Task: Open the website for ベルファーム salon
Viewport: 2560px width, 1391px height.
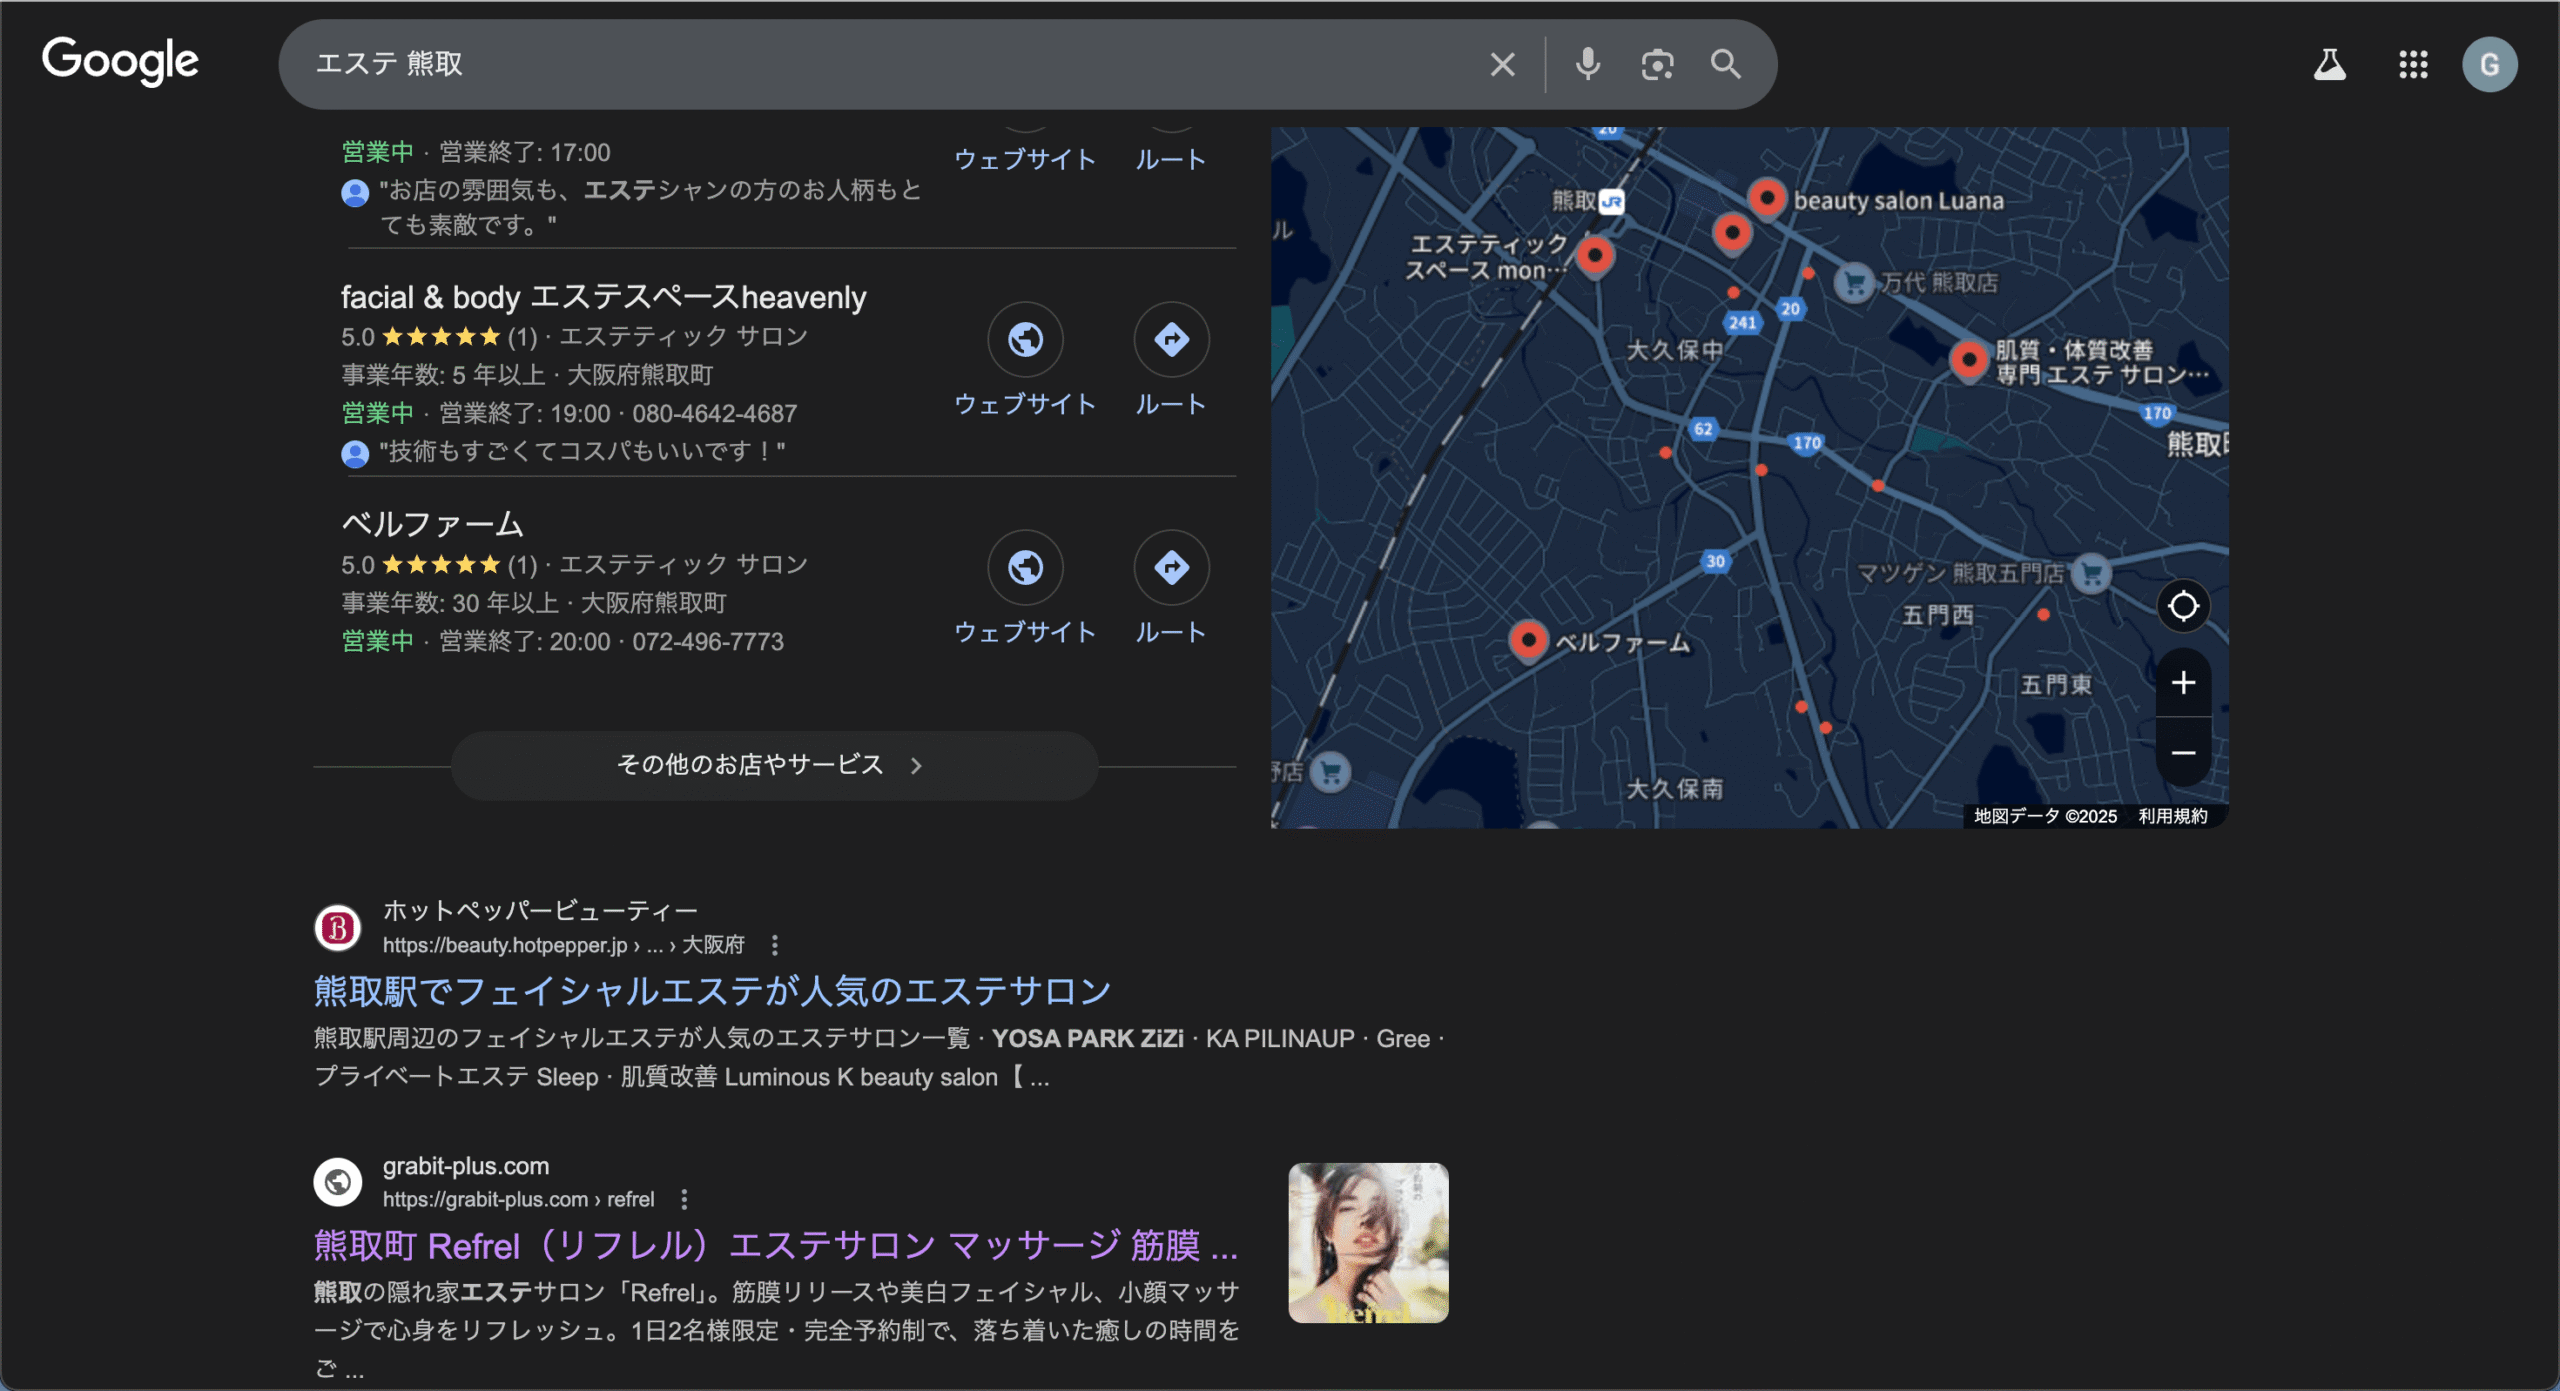Action: tap(1024, 567)
